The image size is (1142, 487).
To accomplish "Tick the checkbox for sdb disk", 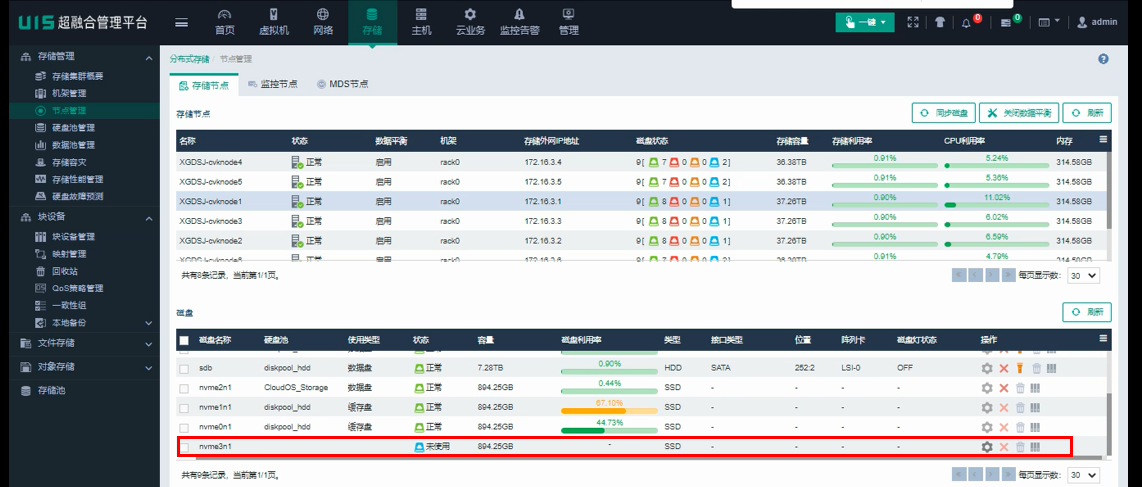I will coord(184,368).
